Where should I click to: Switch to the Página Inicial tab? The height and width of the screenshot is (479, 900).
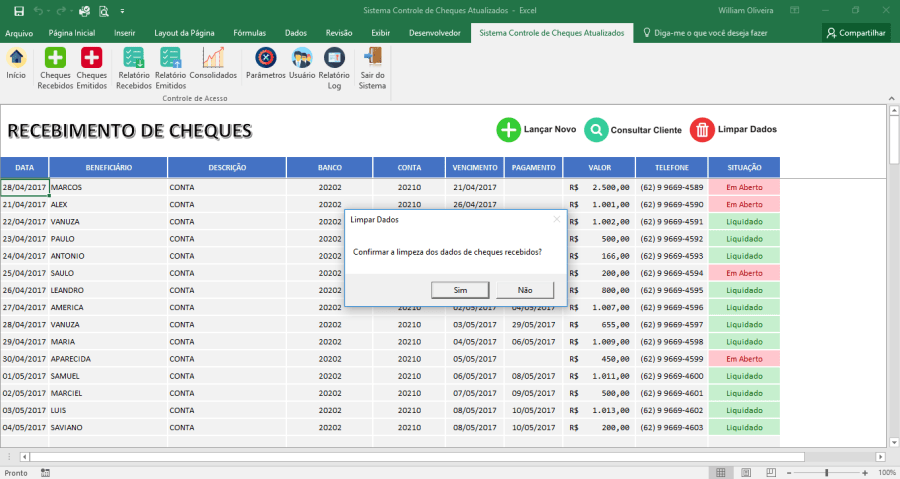coord(72,33)
